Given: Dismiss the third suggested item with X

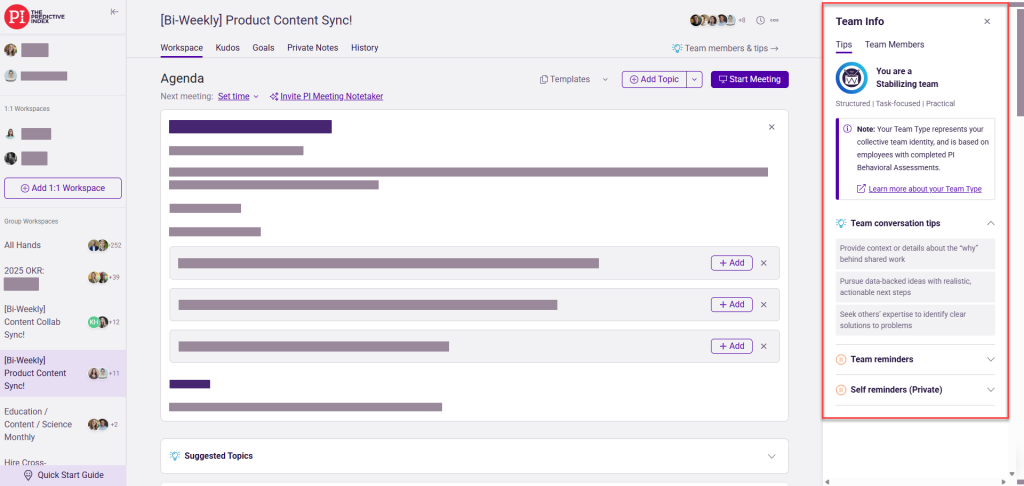Looking at the screenshot, I should pos(763,346).
